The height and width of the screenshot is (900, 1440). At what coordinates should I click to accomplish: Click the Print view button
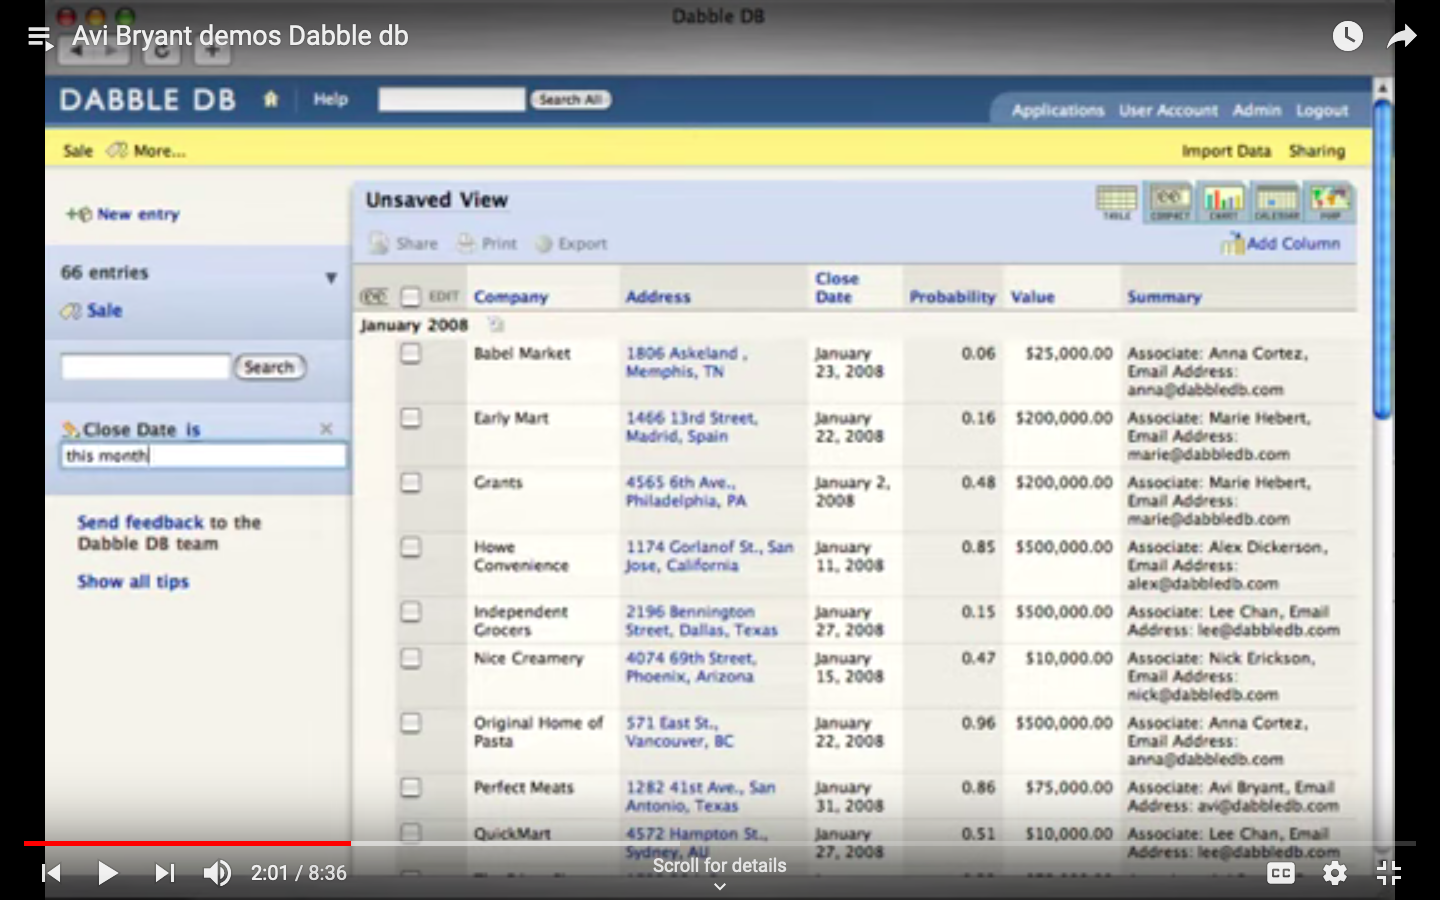[487, 243]
